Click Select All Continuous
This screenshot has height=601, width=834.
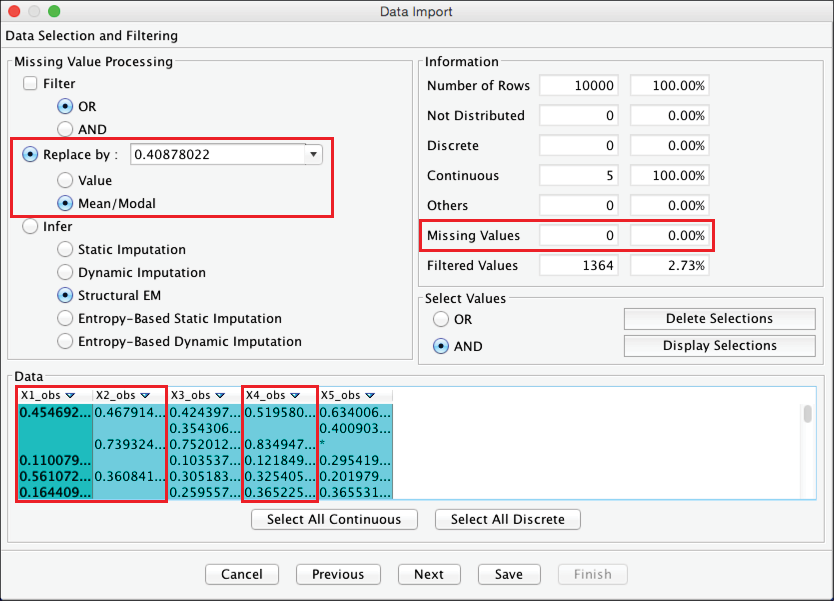[x=334, y=520]
